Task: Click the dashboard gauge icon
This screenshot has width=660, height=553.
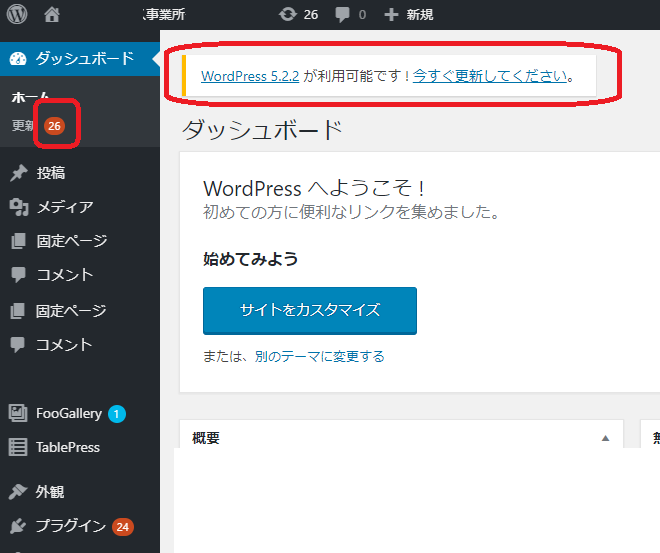Action: click(18, 59)
